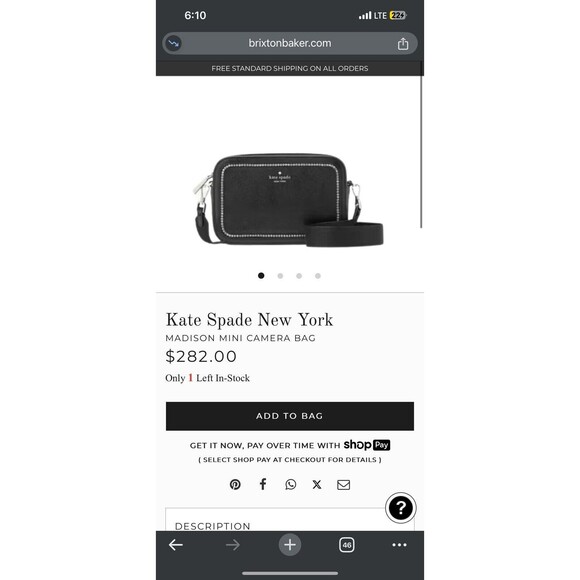Screen dimensions: 580x580
Task: Share product by email icon
Action: (344, 485)
